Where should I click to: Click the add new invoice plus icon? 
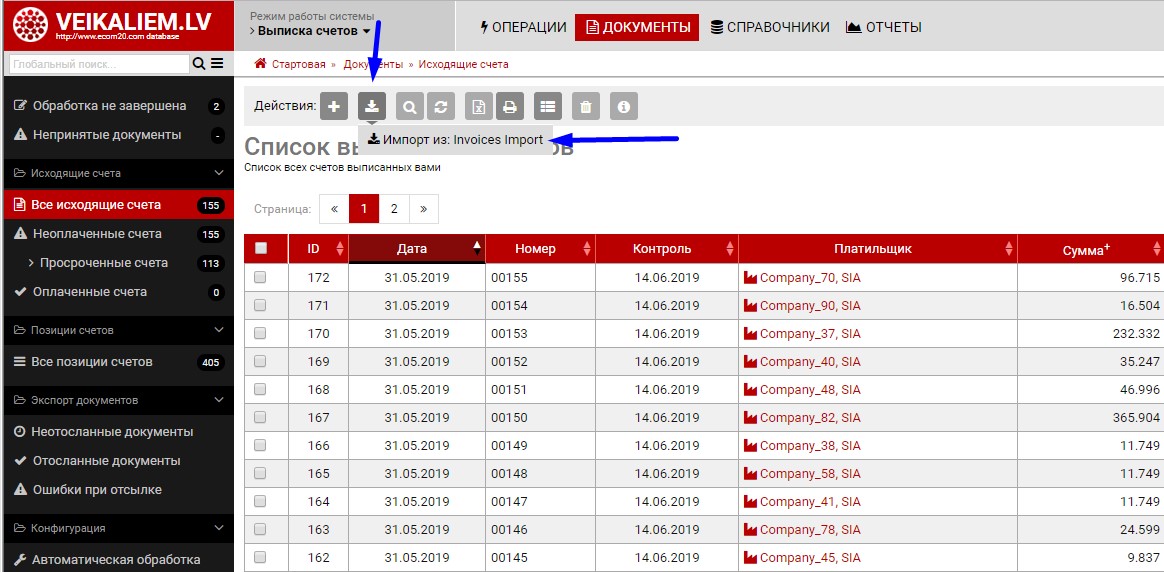[334, 107]
